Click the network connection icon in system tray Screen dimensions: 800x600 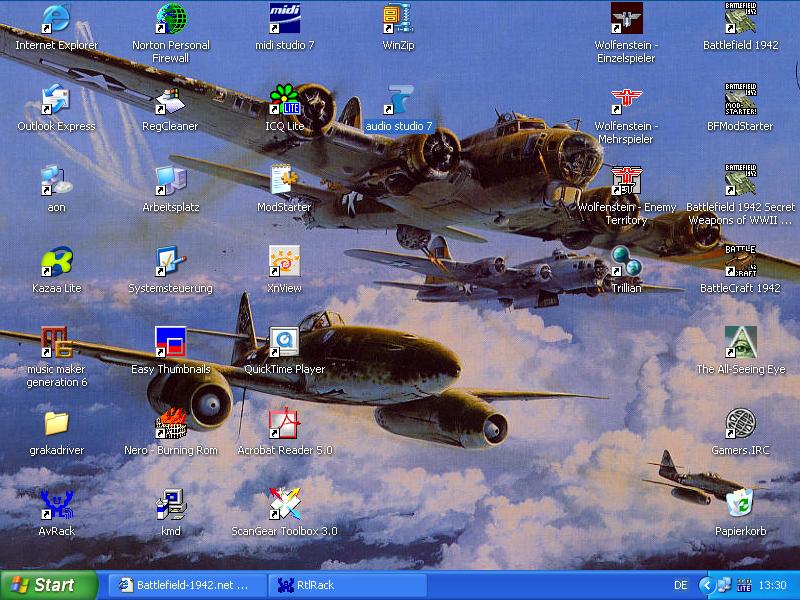tap(725, 585)
